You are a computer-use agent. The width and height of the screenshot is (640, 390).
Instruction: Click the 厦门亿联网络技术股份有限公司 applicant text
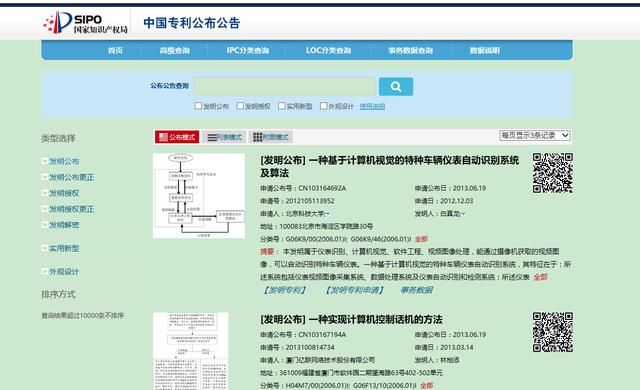point(330,360)
